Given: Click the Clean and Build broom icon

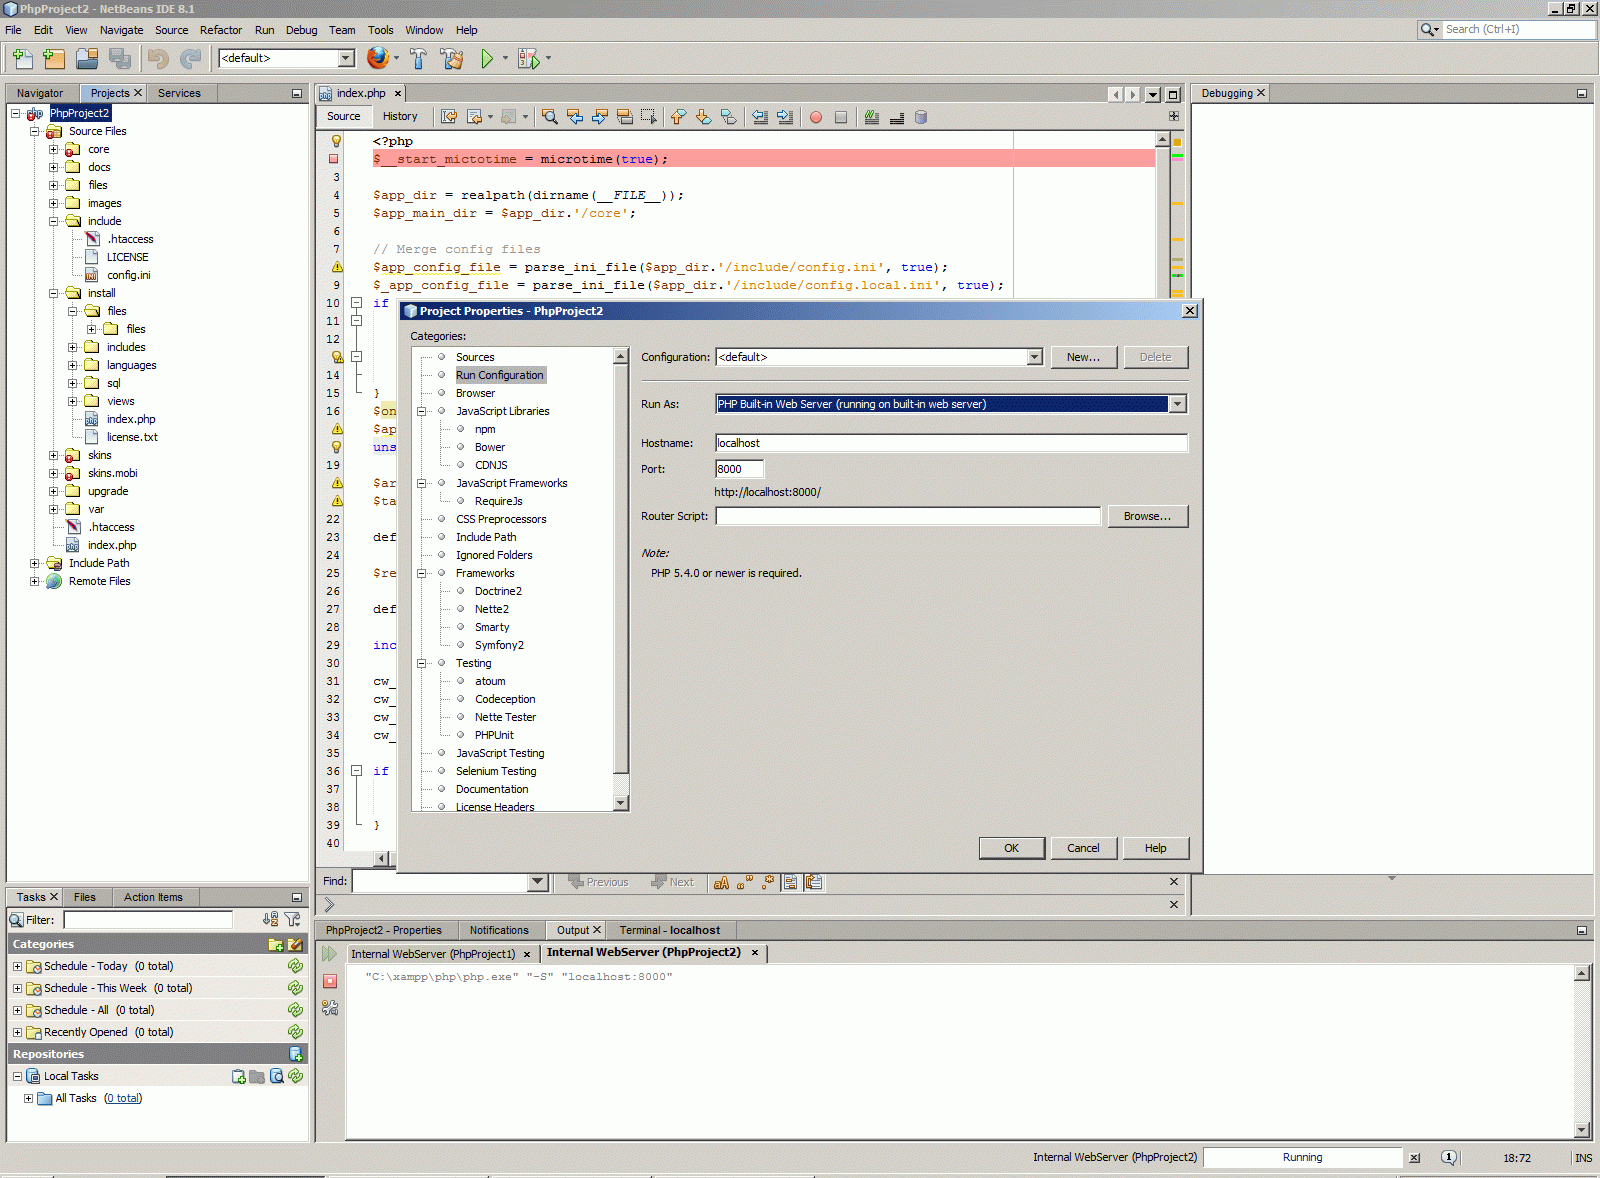Looking at the screenshot, I should (452, 59).
